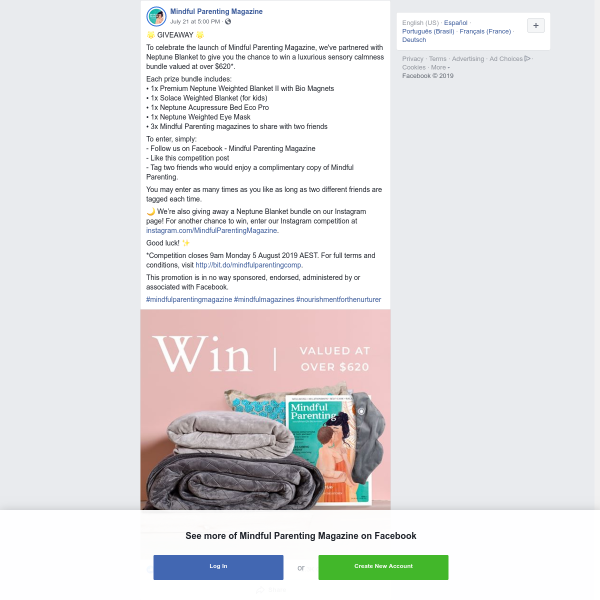
Task: Select Français (France) language
Action: point(485,31)
